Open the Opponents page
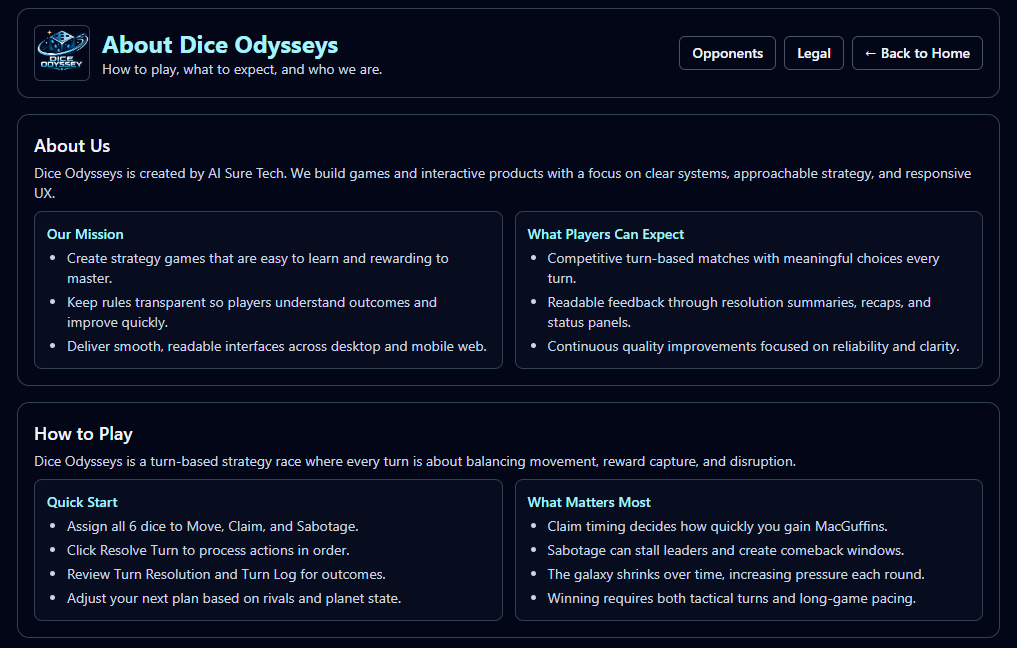Viewport: 1017px width, 648px height. tap(727, 53)
